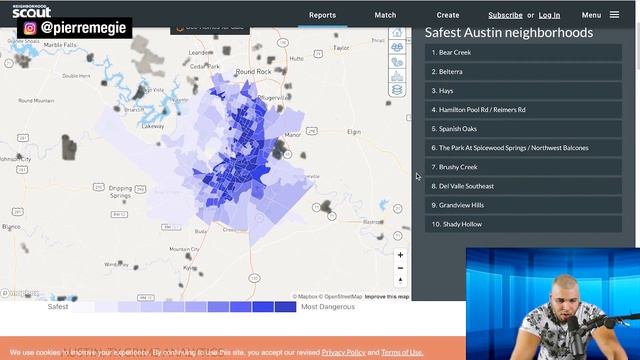Open the hamburger menu icon
Image resolution: width=640 pixels, height=360 pixels.
(614, 15)
